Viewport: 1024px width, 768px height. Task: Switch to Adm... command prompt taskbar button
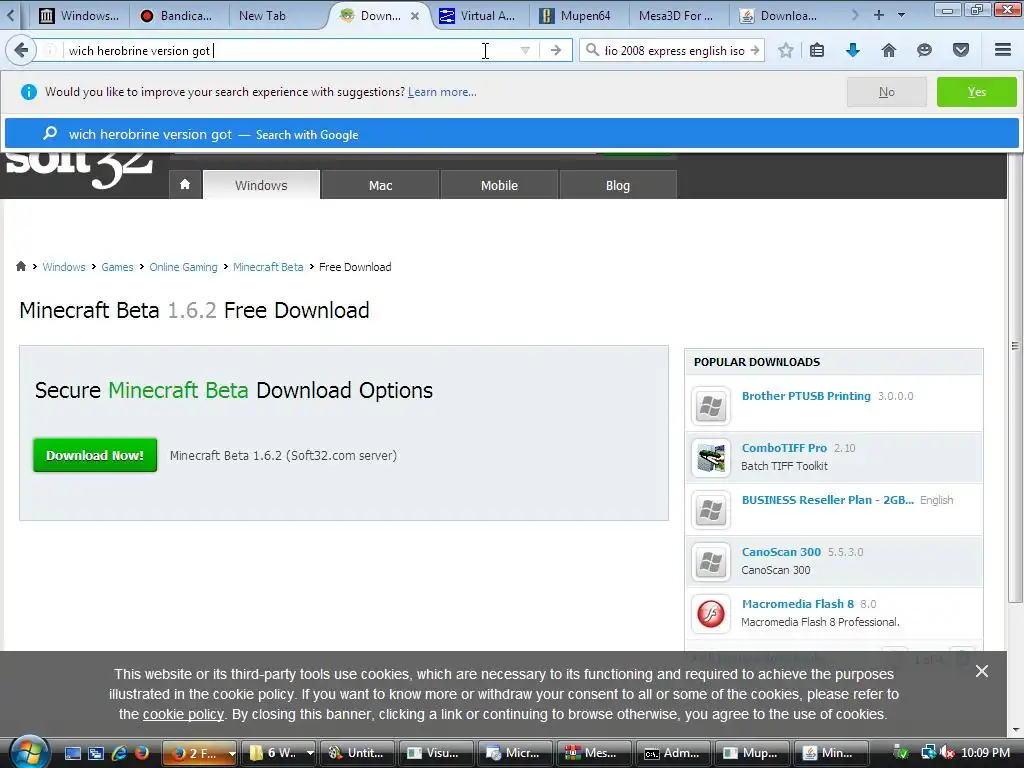(x=674, y=753)
